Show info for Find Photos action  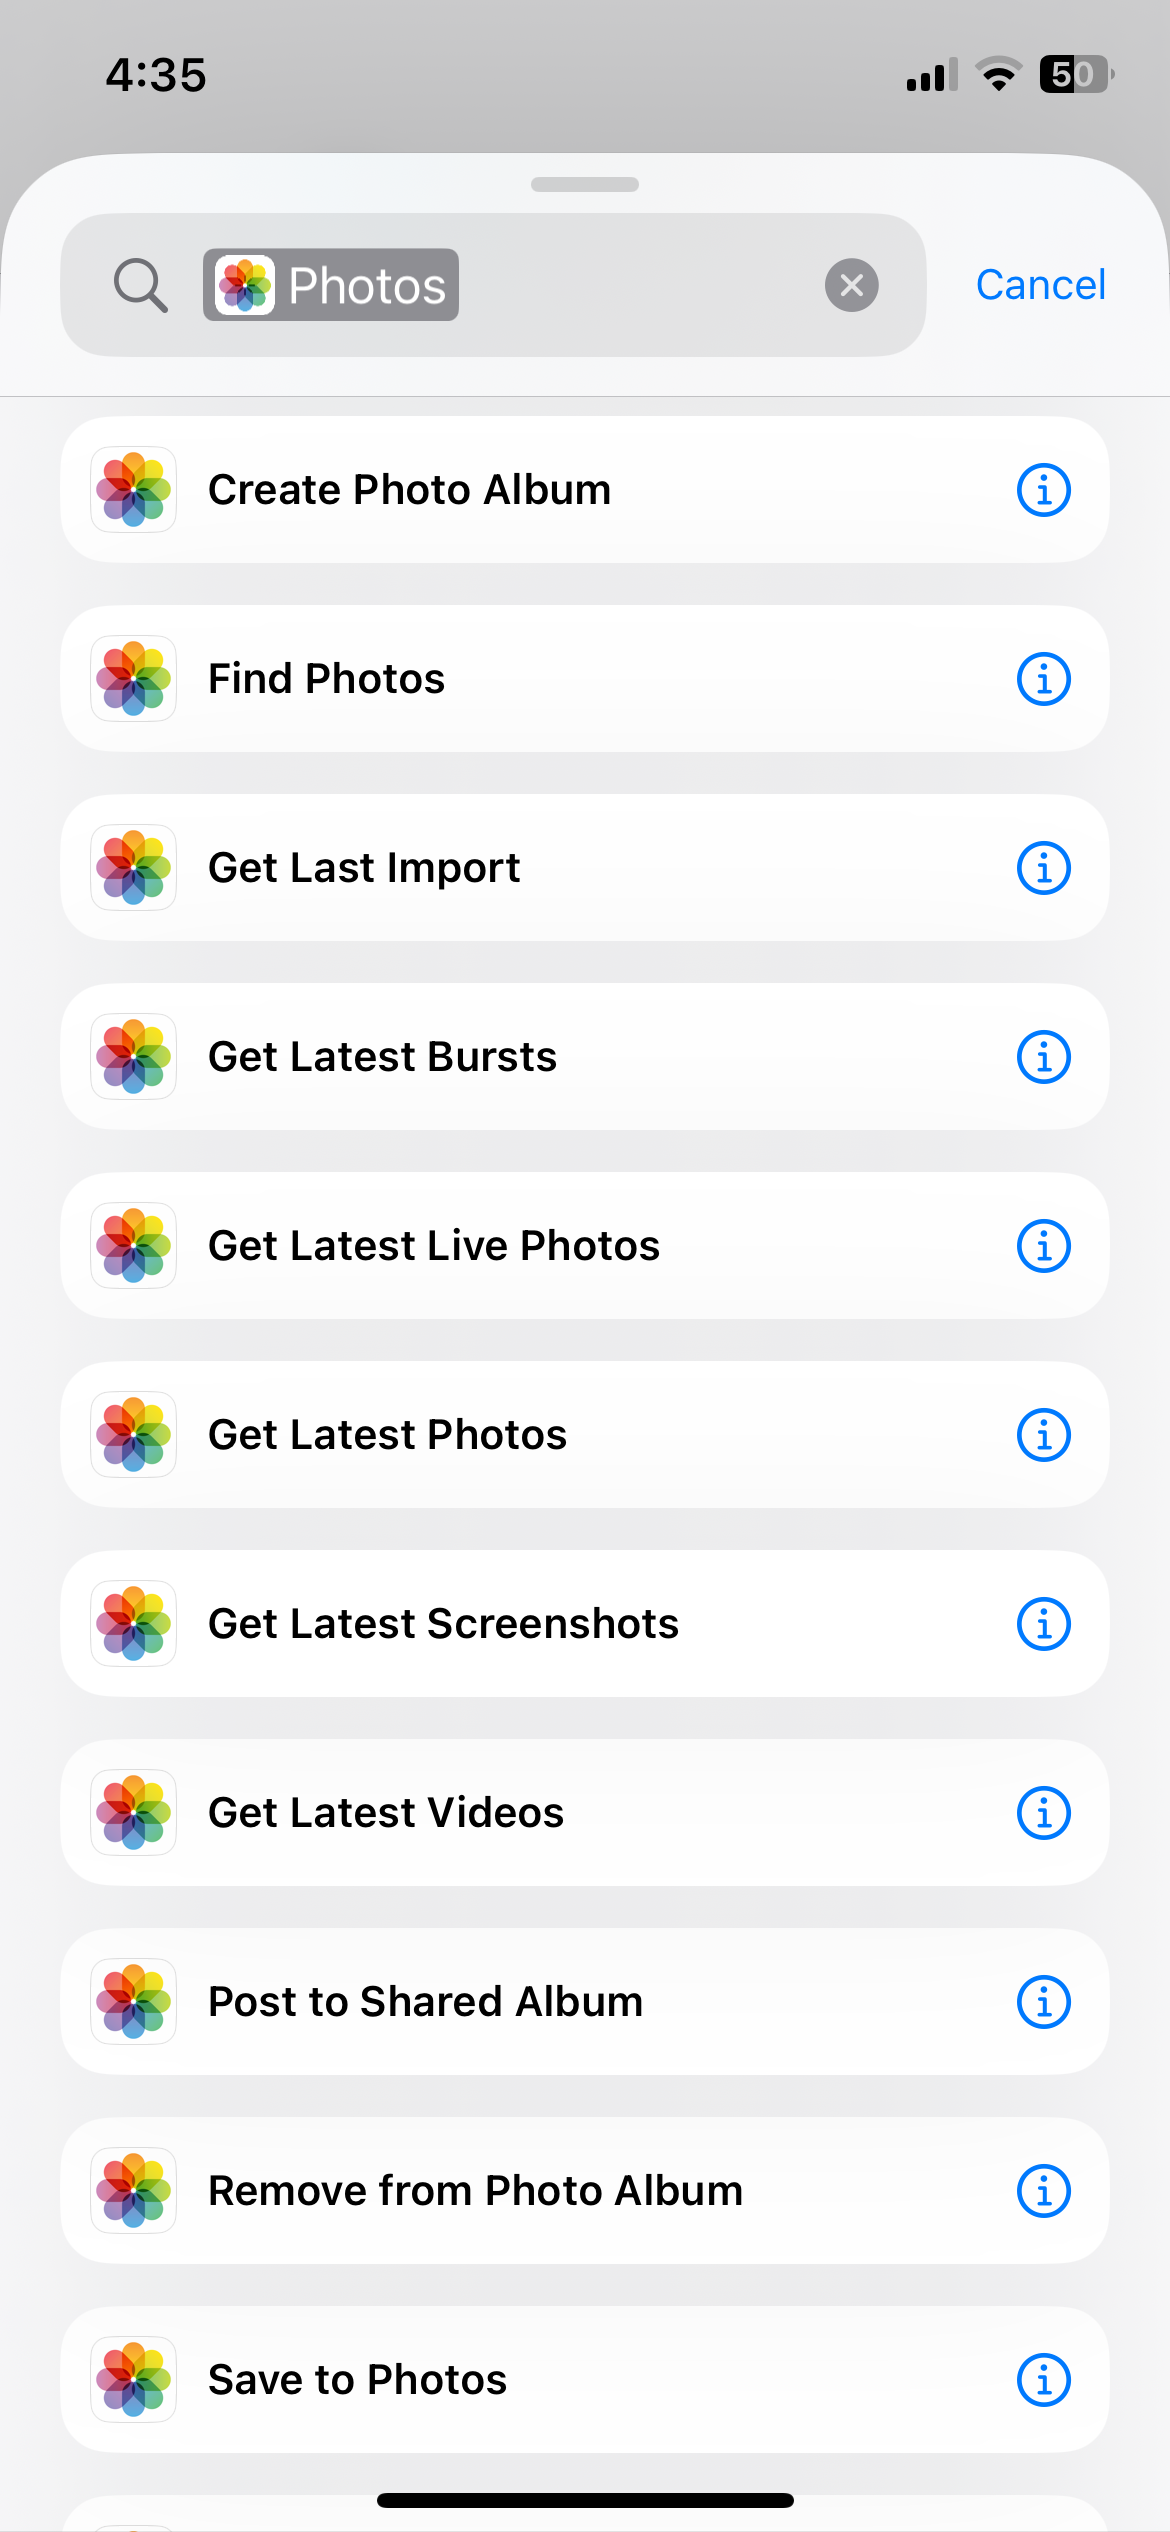click(x=1043, y=679)
